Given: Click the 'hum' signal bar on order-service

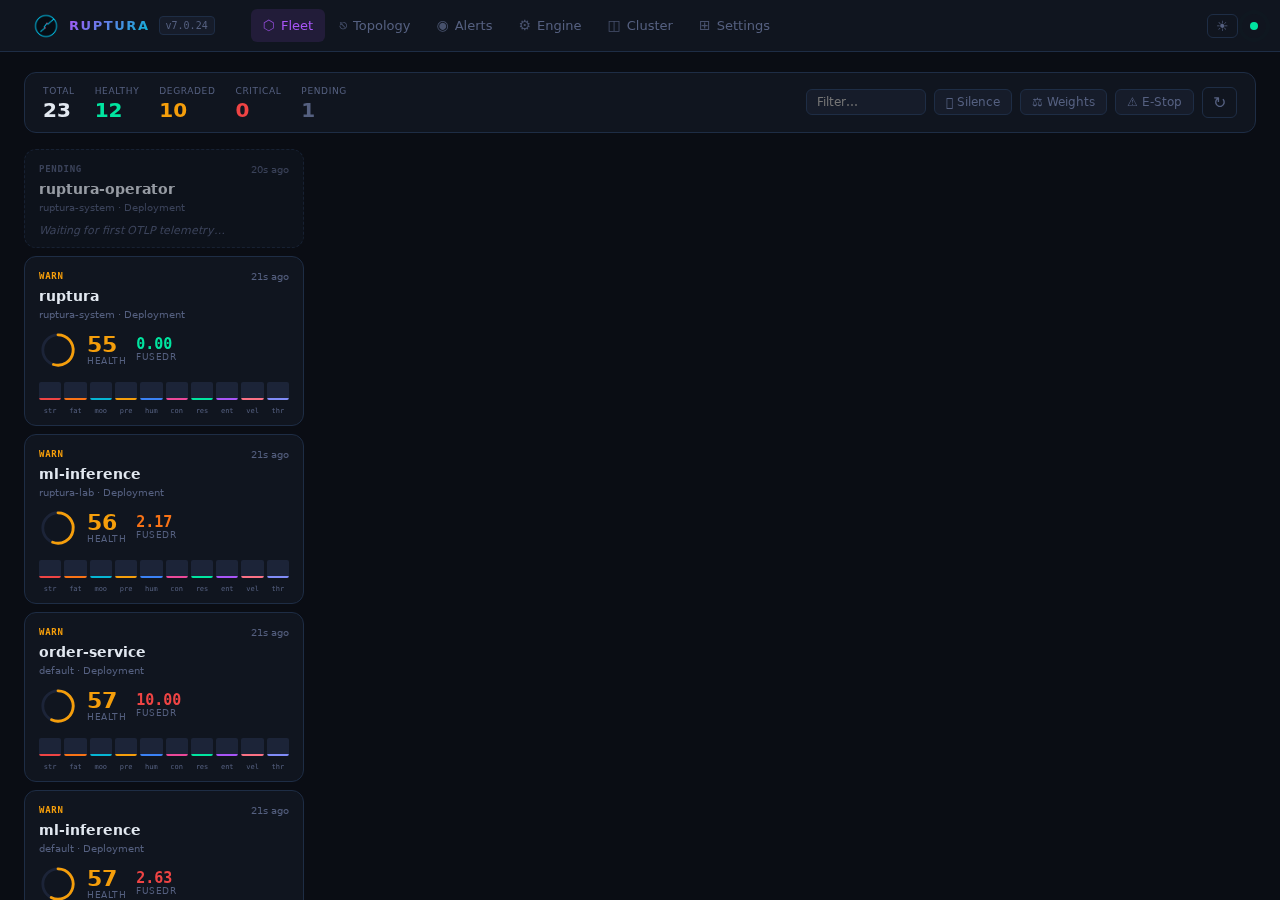Looking at the screenshot, I should (151, 747).
